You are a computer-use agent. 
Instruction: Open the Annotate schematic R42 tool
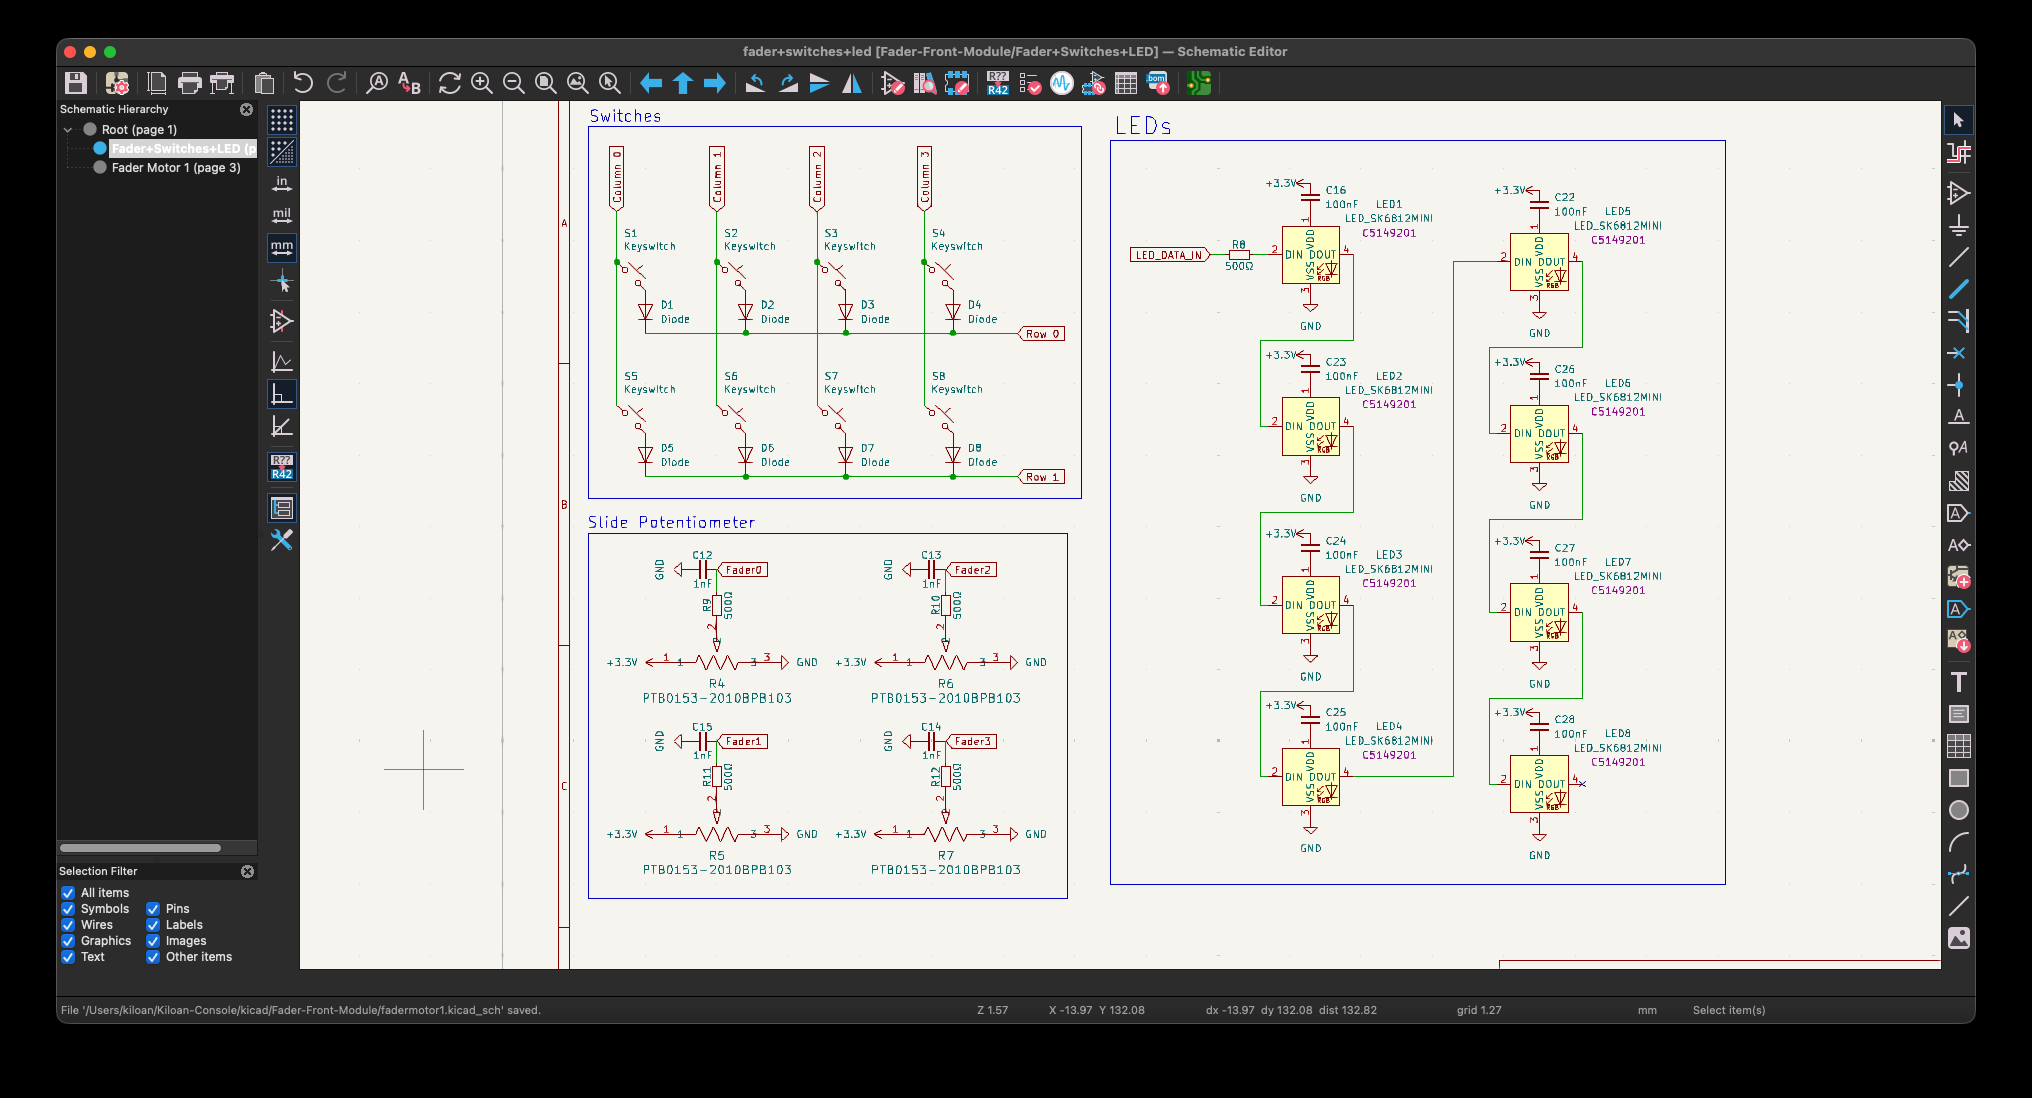tap(997, 83)
